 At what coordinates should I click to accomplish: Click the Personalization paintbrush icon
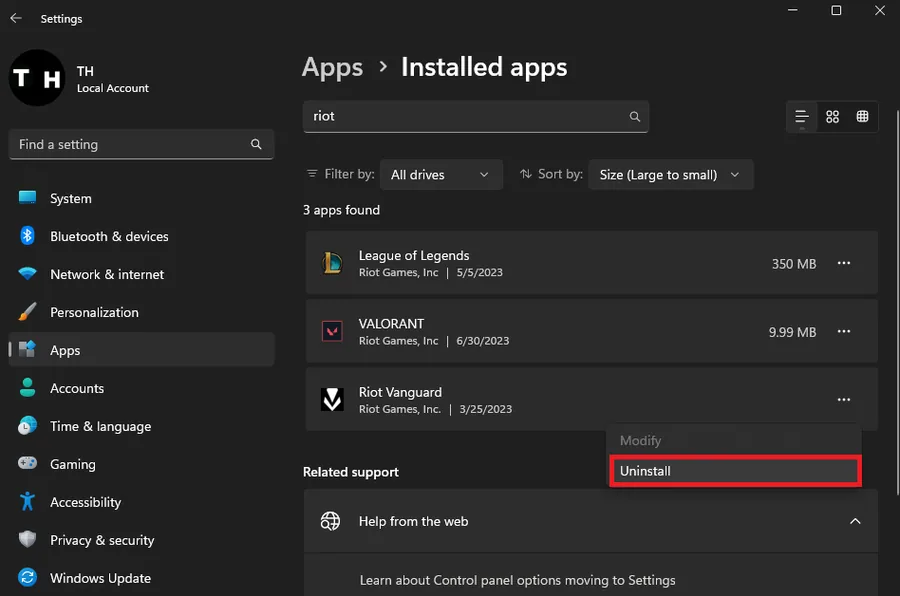(x=27, y=312)
